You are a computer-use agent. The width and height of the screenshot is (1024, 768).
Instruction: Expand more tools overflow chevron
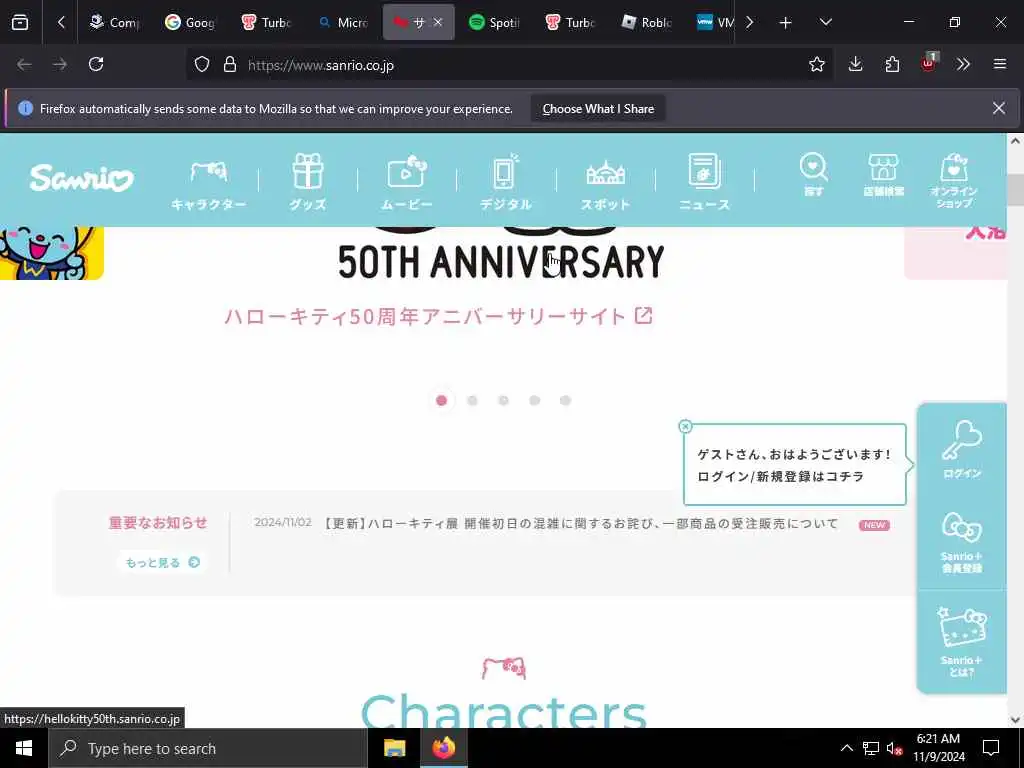(x=963, y=65)
